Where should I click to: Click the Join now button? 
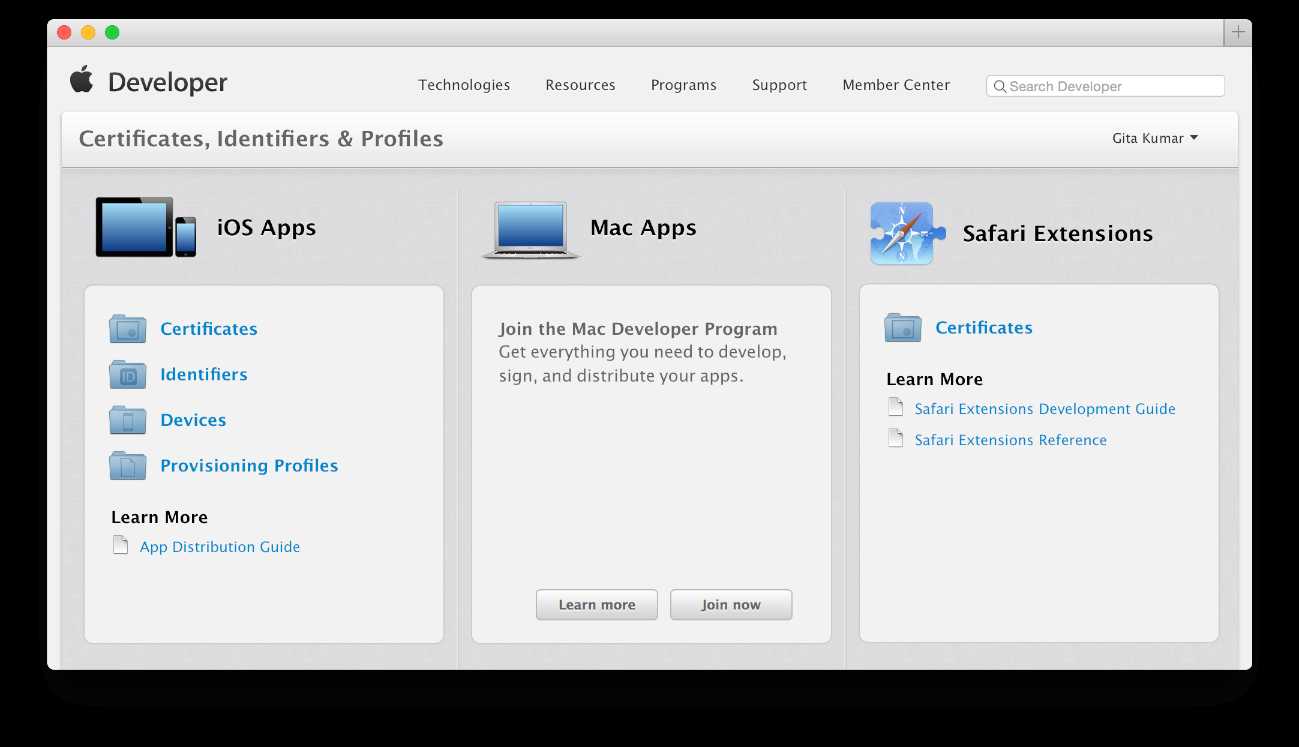coord(731,605)
